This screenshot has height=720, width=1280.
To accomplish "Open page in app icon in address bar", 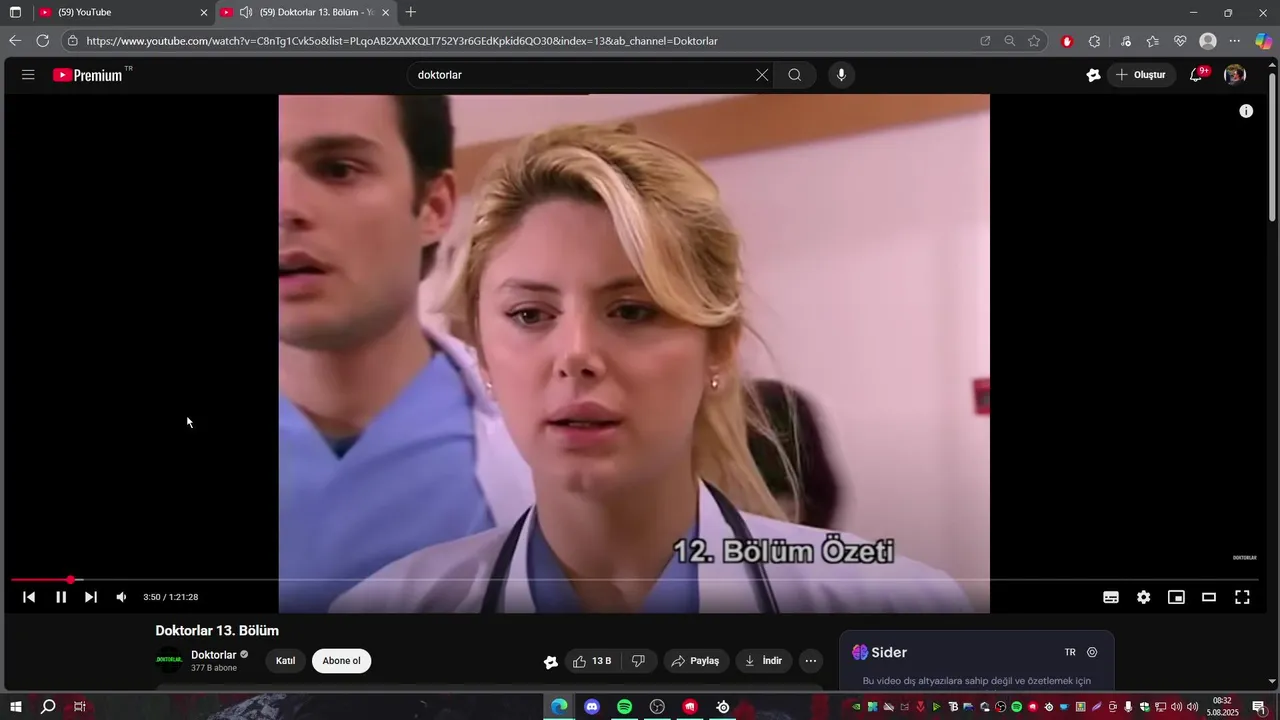I will 985,41.
